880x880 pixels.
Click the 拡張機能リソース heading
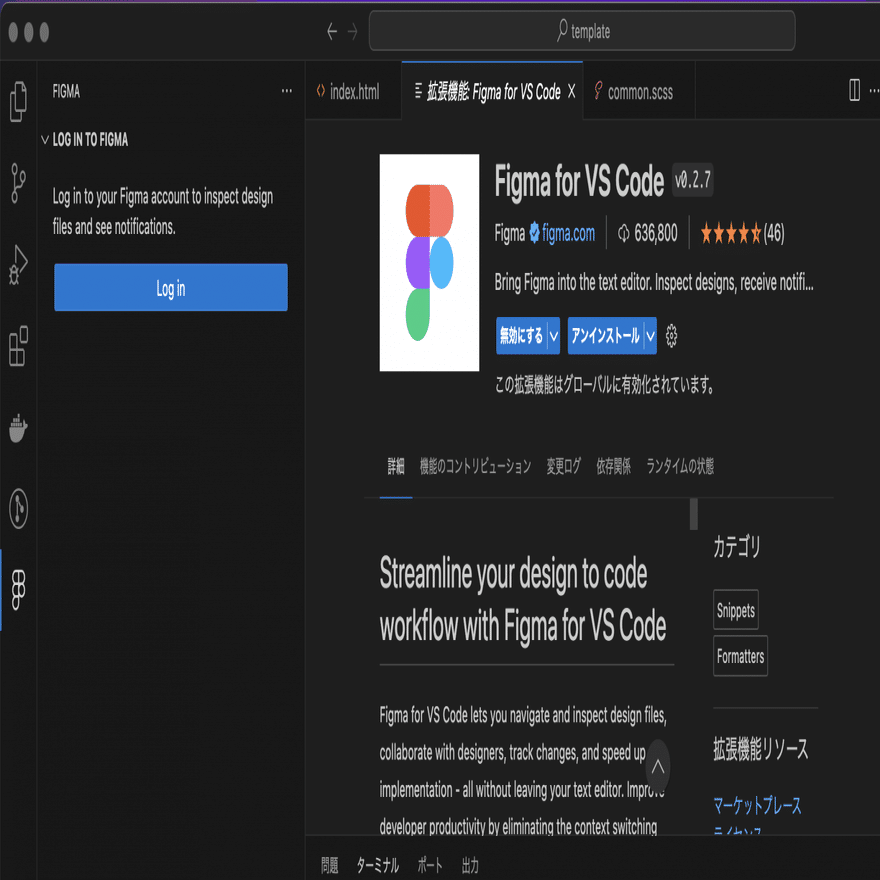coord(760,749)
